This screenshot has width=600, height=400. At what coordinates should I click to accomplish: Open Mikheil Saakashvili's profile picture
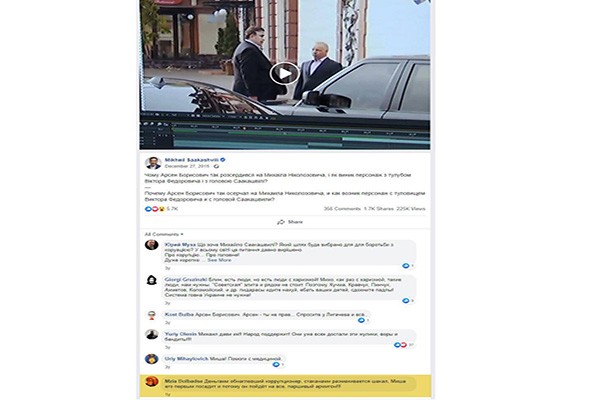coord(153,163)
